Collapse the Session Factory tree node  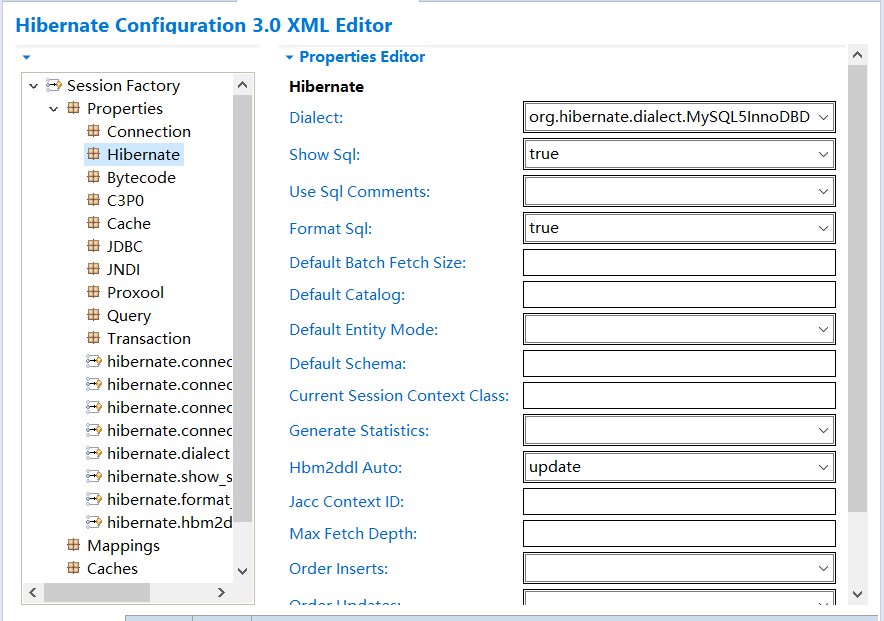coord(33,86)
